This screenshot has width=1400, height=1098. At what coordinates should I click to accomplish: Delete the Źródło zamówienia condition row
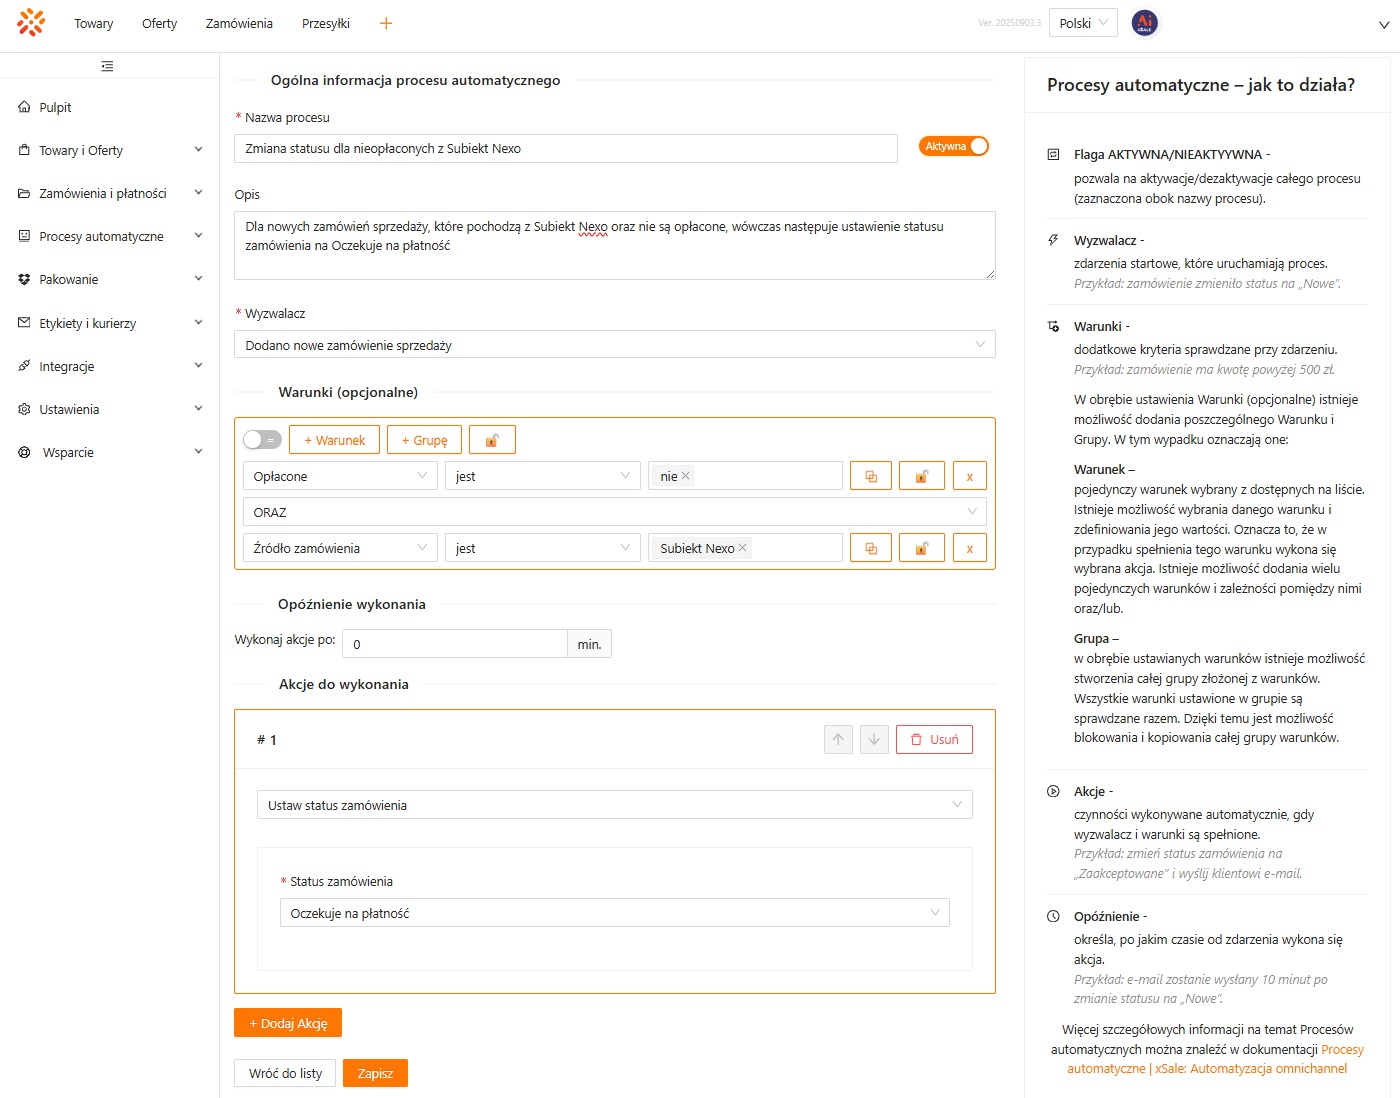pos(969,548)
